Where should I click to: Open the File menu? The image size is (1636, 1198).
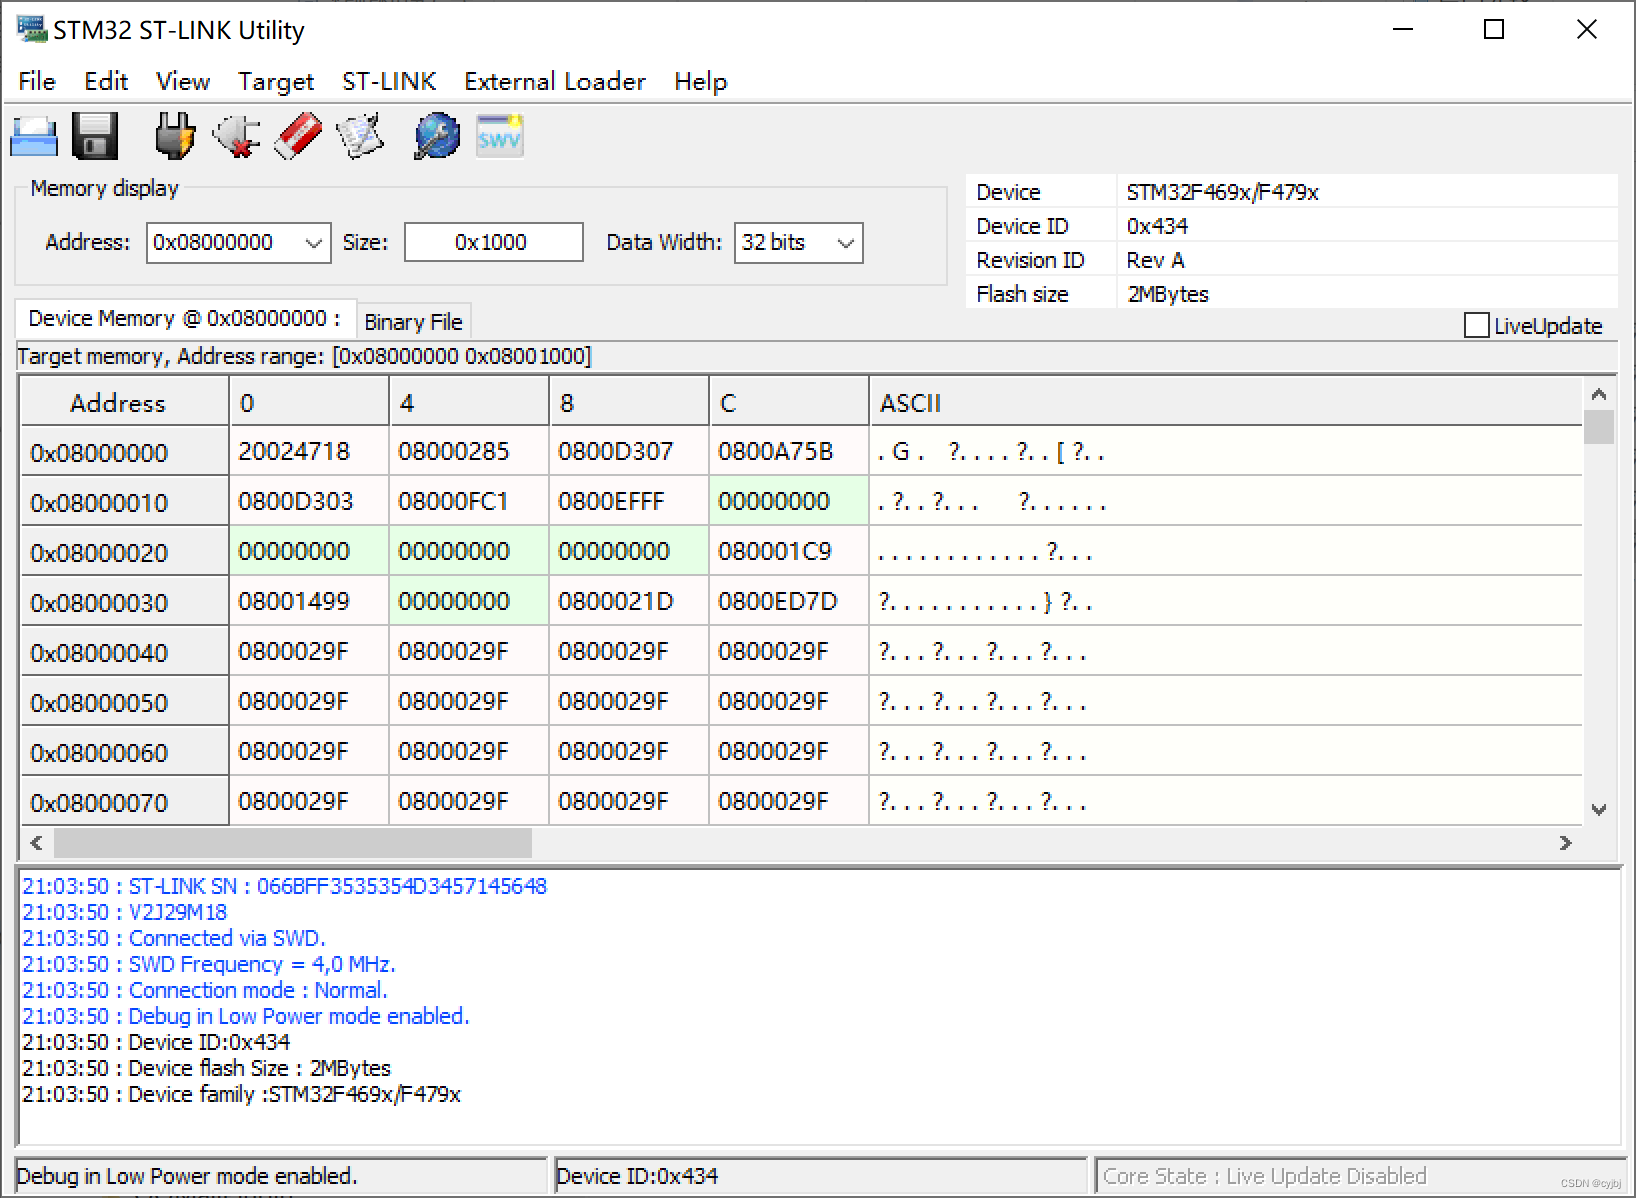(x=37, y=81)
